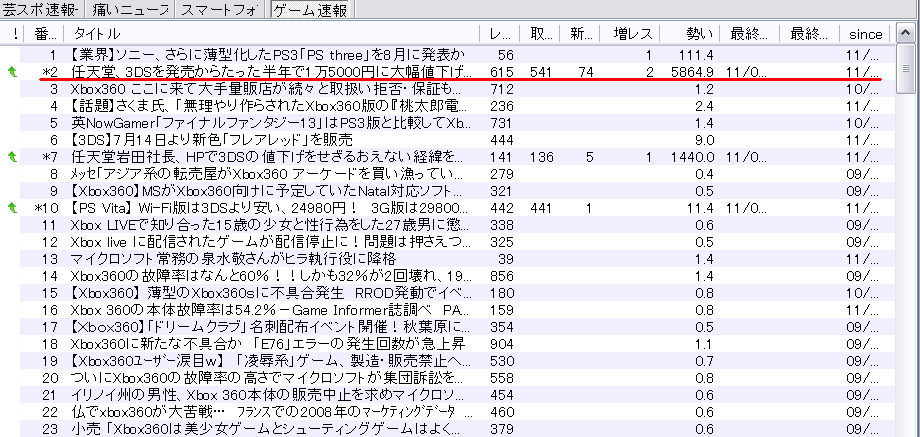Image resolution: width=920 pixels, height=437 pixels.
Task: Sort by the 取 fetched count column header
Action: pyautogui.click(x=540, y=34)
